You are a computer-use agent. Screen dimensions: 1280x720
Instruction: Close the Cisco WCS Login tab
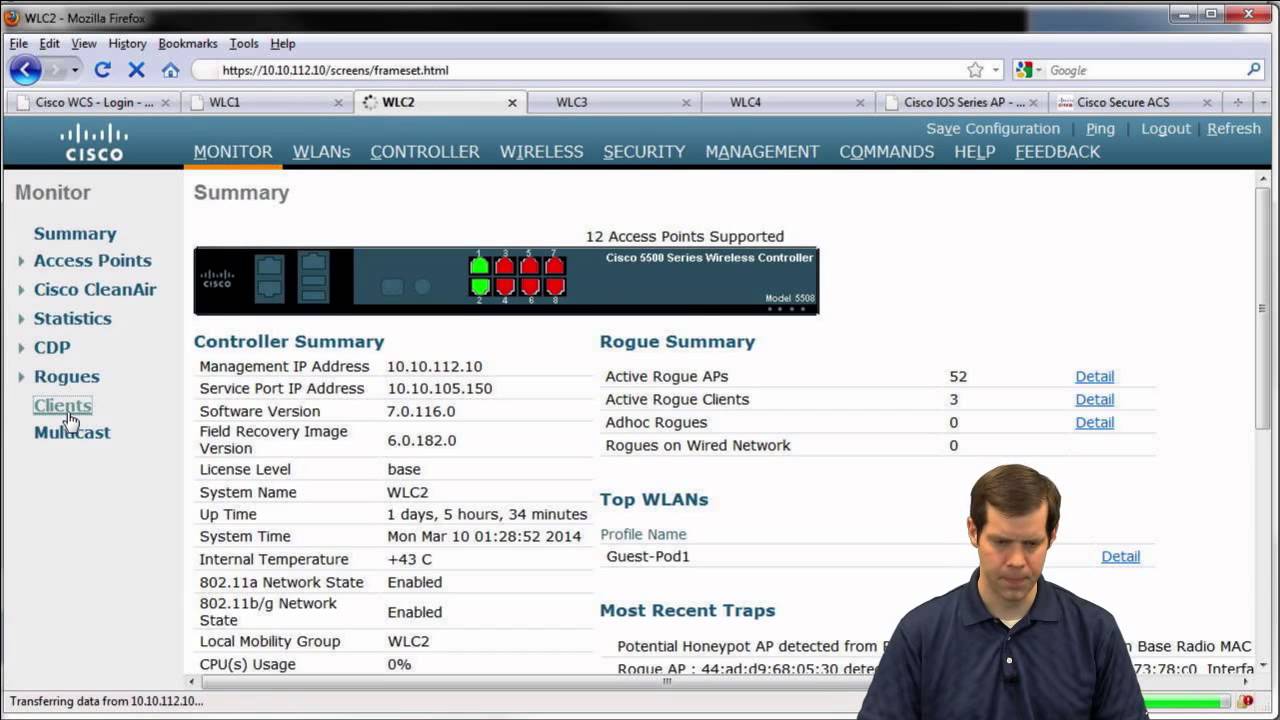coord(165,102)
